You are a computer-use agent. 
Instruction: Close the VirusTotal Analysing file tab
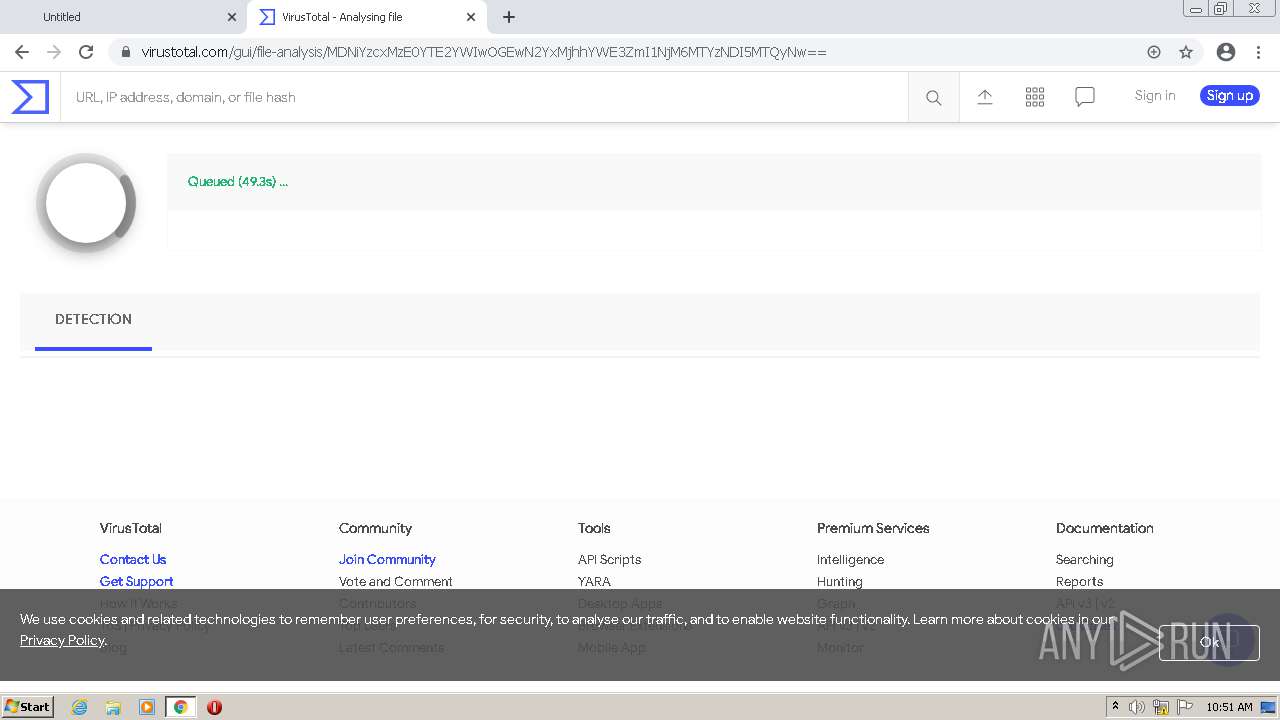point(471,17)
